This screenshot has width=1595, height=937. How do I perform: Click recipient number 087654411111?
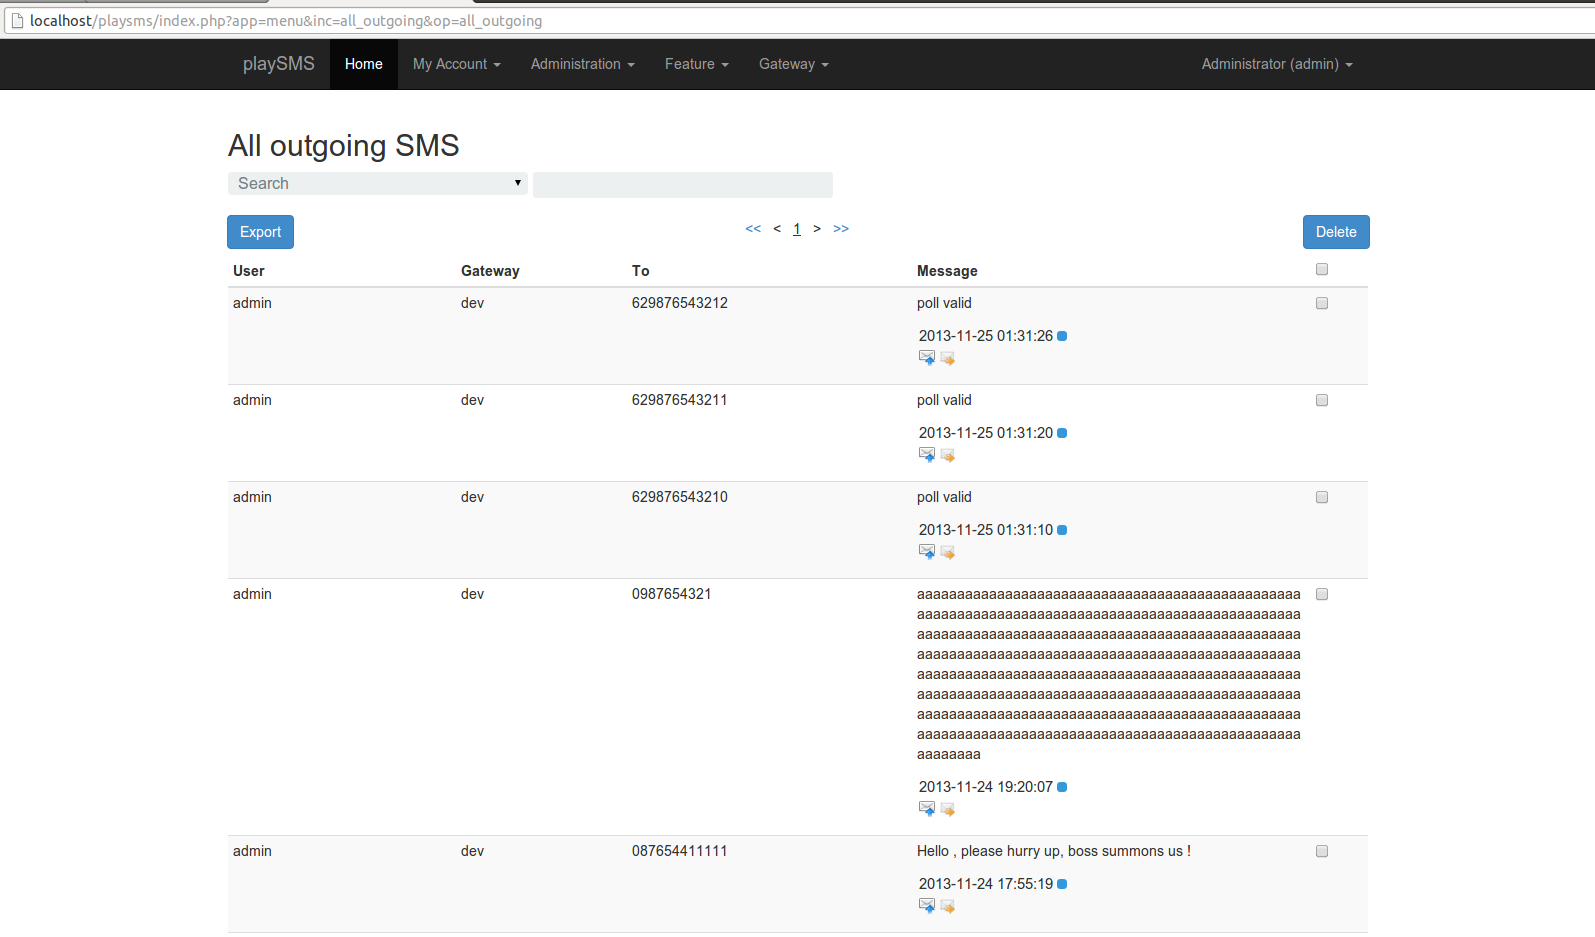[x=680, y=851]
